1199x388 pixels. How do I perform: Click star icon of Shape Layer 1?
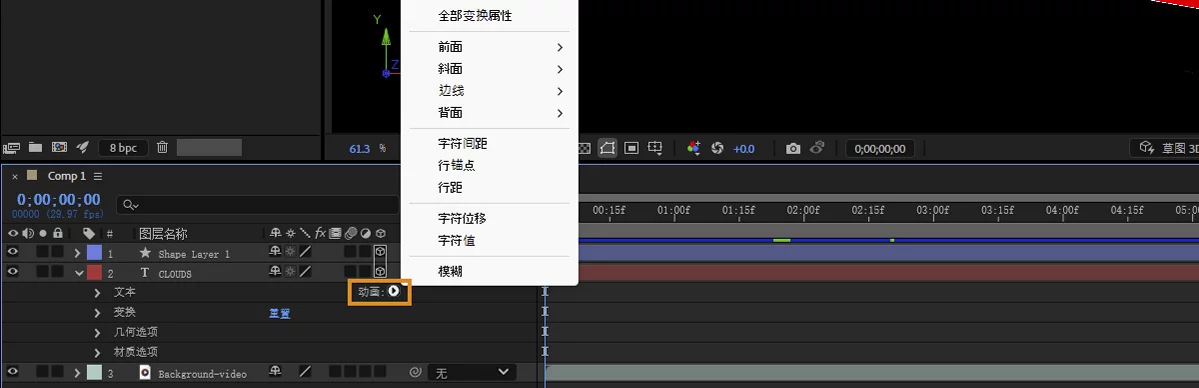point(145,253)
